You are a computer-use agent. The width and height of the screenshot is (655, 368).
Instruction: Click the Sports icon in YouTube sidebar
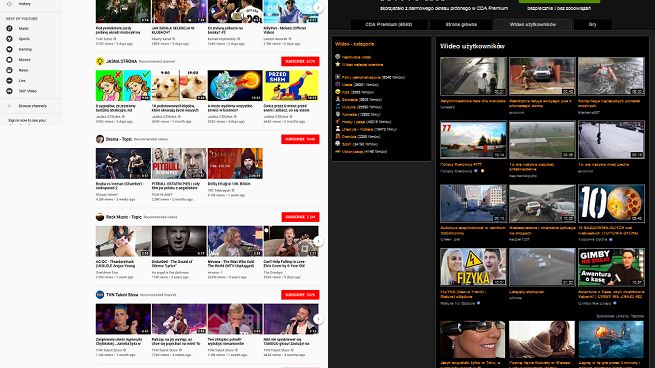(x=9, y=39)
